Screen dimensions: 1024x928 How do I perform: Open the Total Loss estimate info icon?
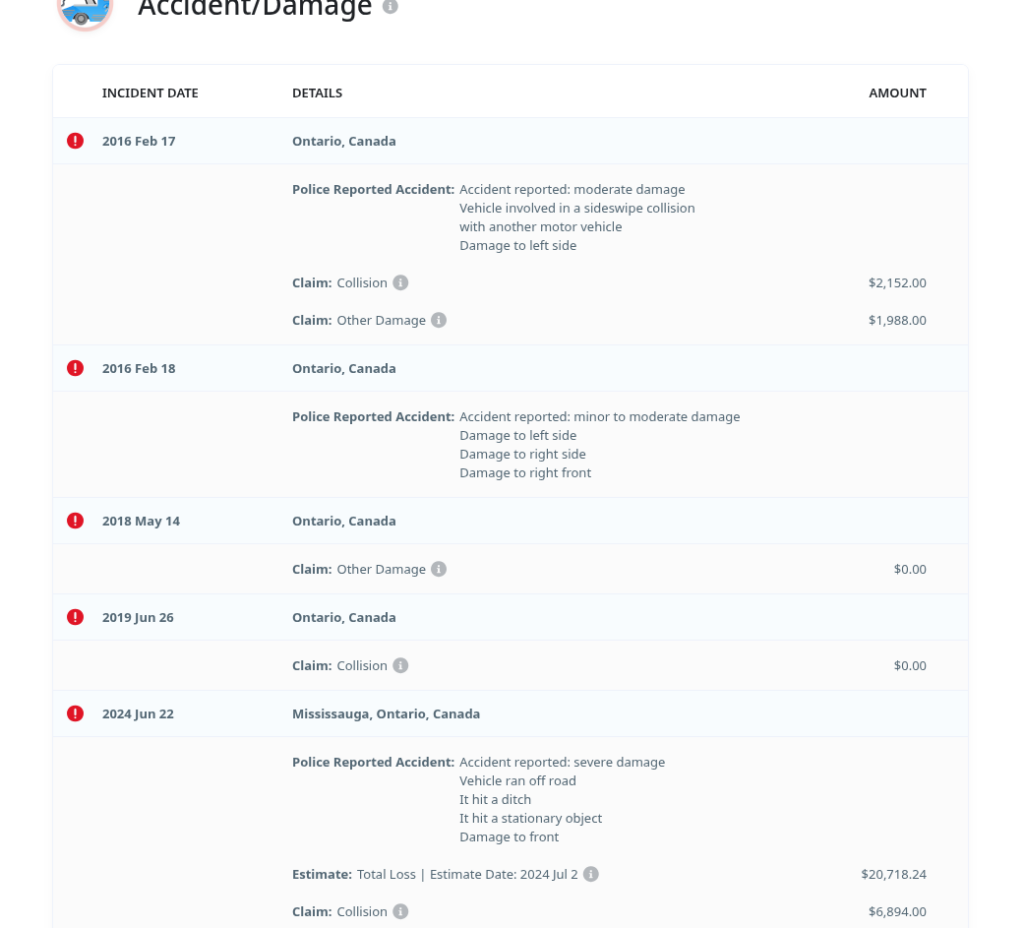591,874
